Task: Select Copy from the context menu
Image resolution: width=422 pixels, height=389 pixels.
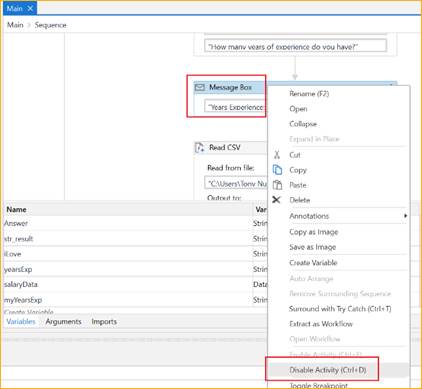Action: [x=298, y=170]
